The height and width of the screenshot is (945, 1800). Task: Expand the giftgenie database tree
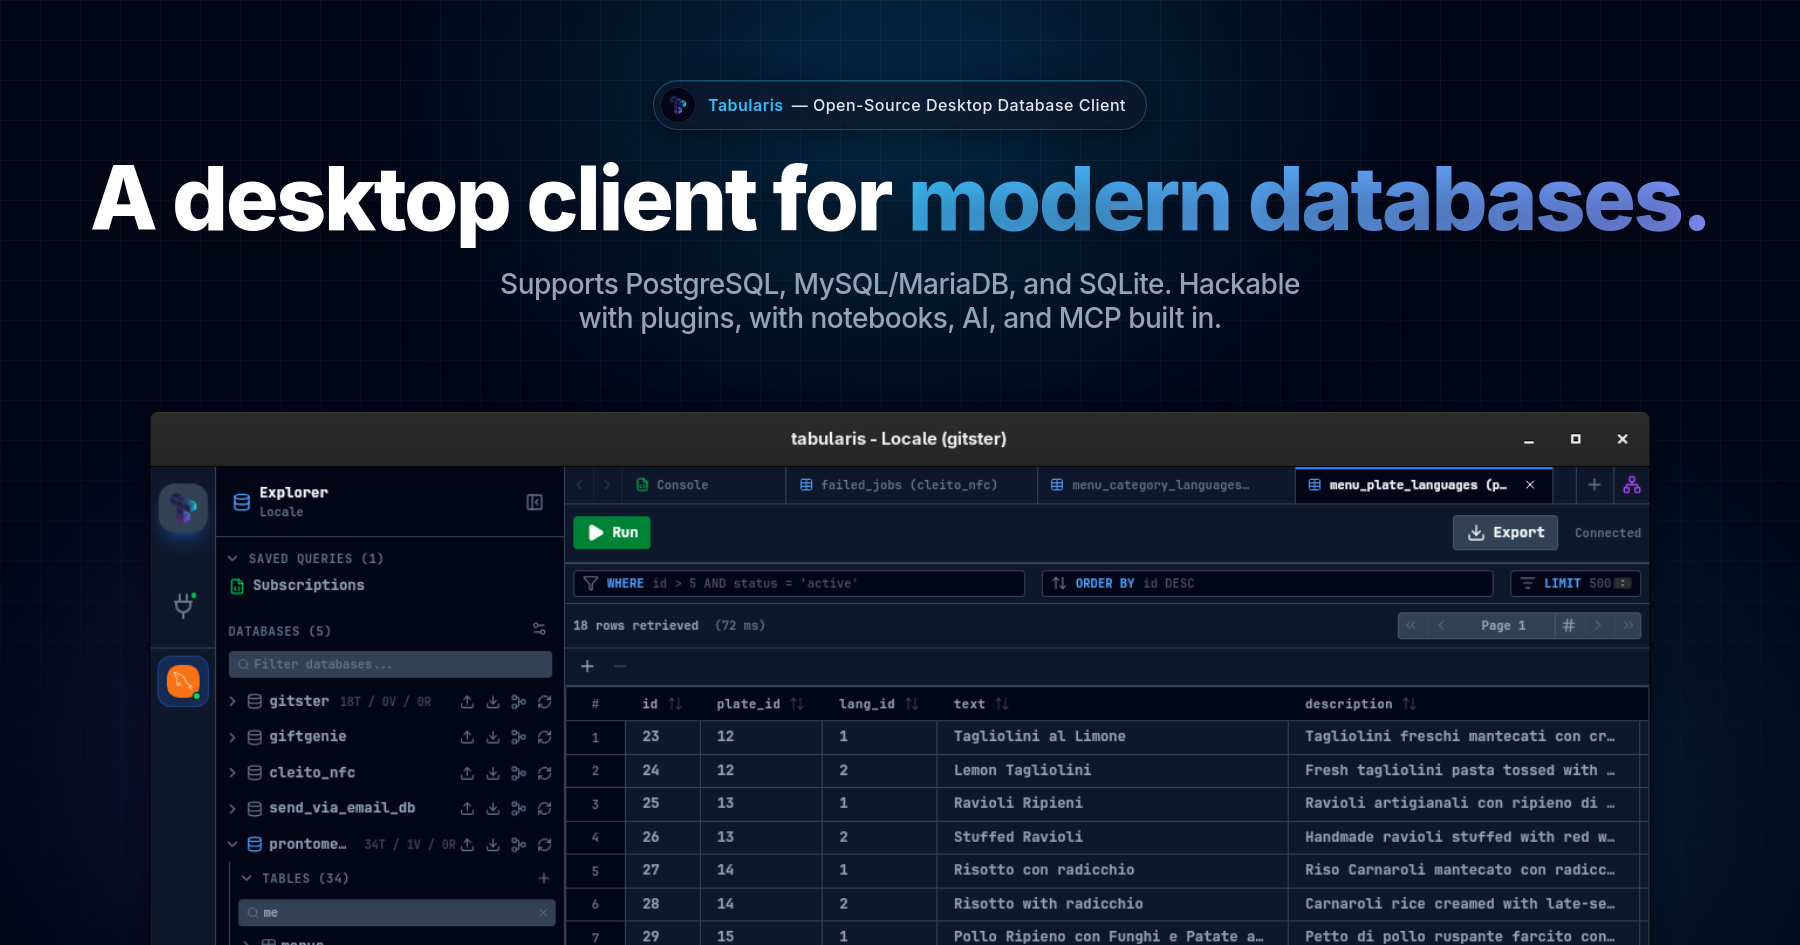click(233, 737)
